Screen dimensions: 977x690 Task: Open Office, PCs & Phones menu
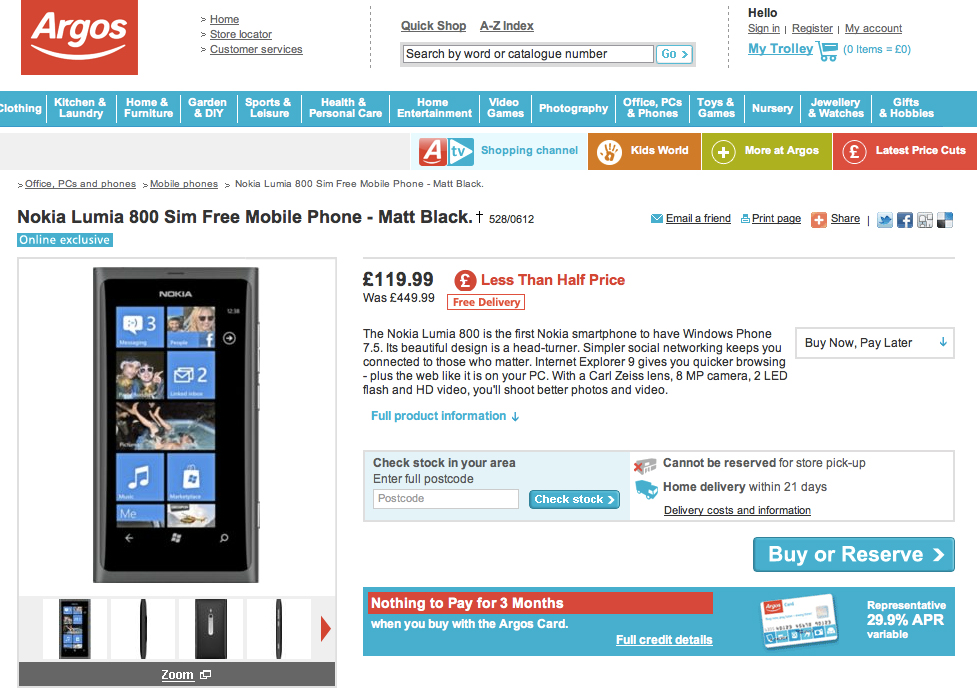652,108
